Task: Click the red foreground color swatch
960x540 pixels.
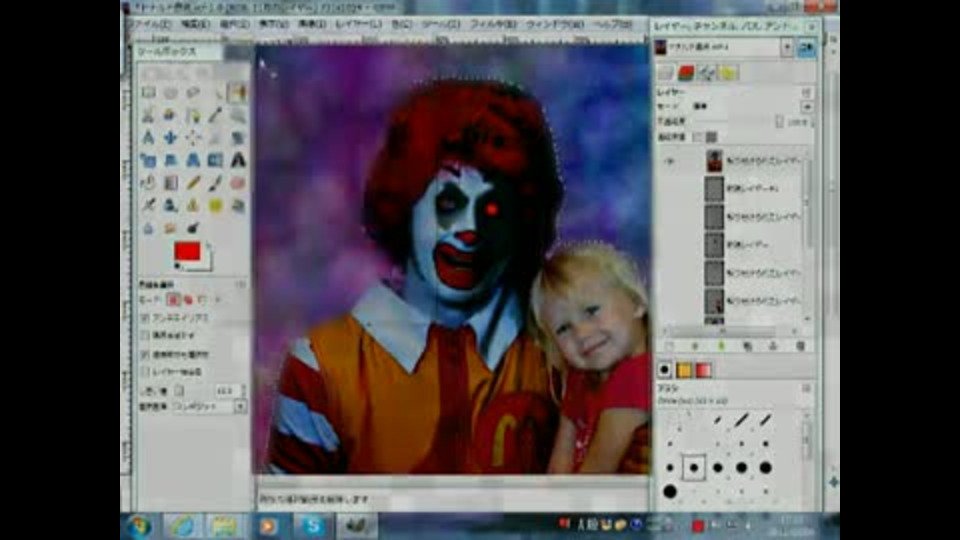Action: click(x=186, y=251)
